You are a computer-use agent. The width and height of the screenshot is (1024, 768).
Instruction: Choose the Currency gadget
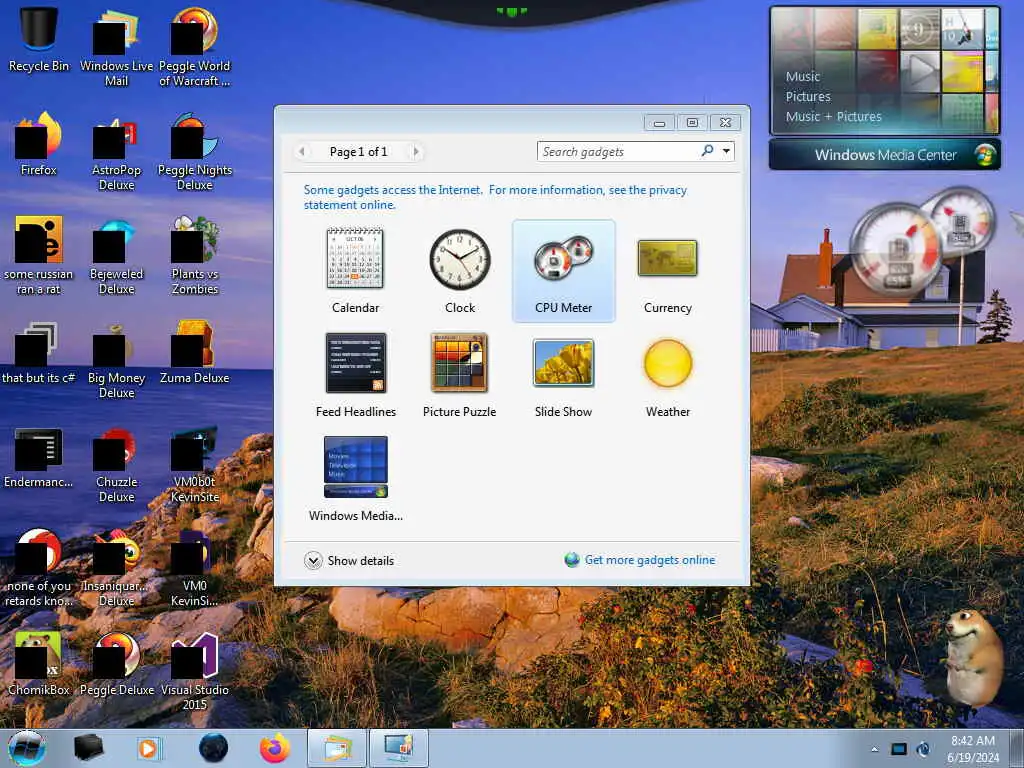point(667,270)
